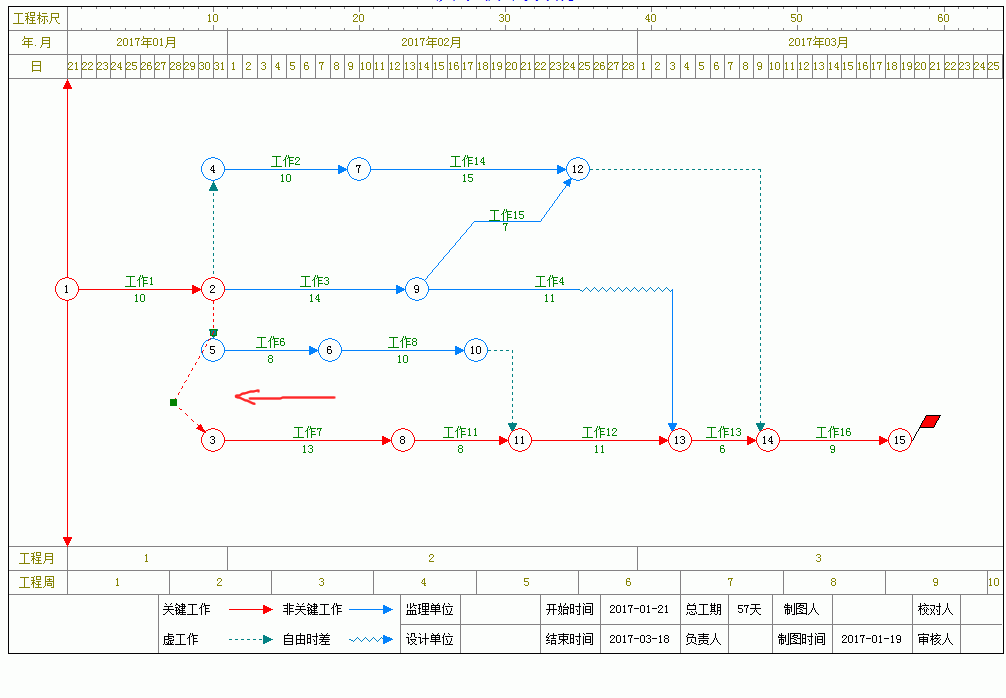Click the 57天 total duration cell
Image resolution: width=1006 pixels, height=698 pixels.
pyautogui.click(x=749, y=609)
